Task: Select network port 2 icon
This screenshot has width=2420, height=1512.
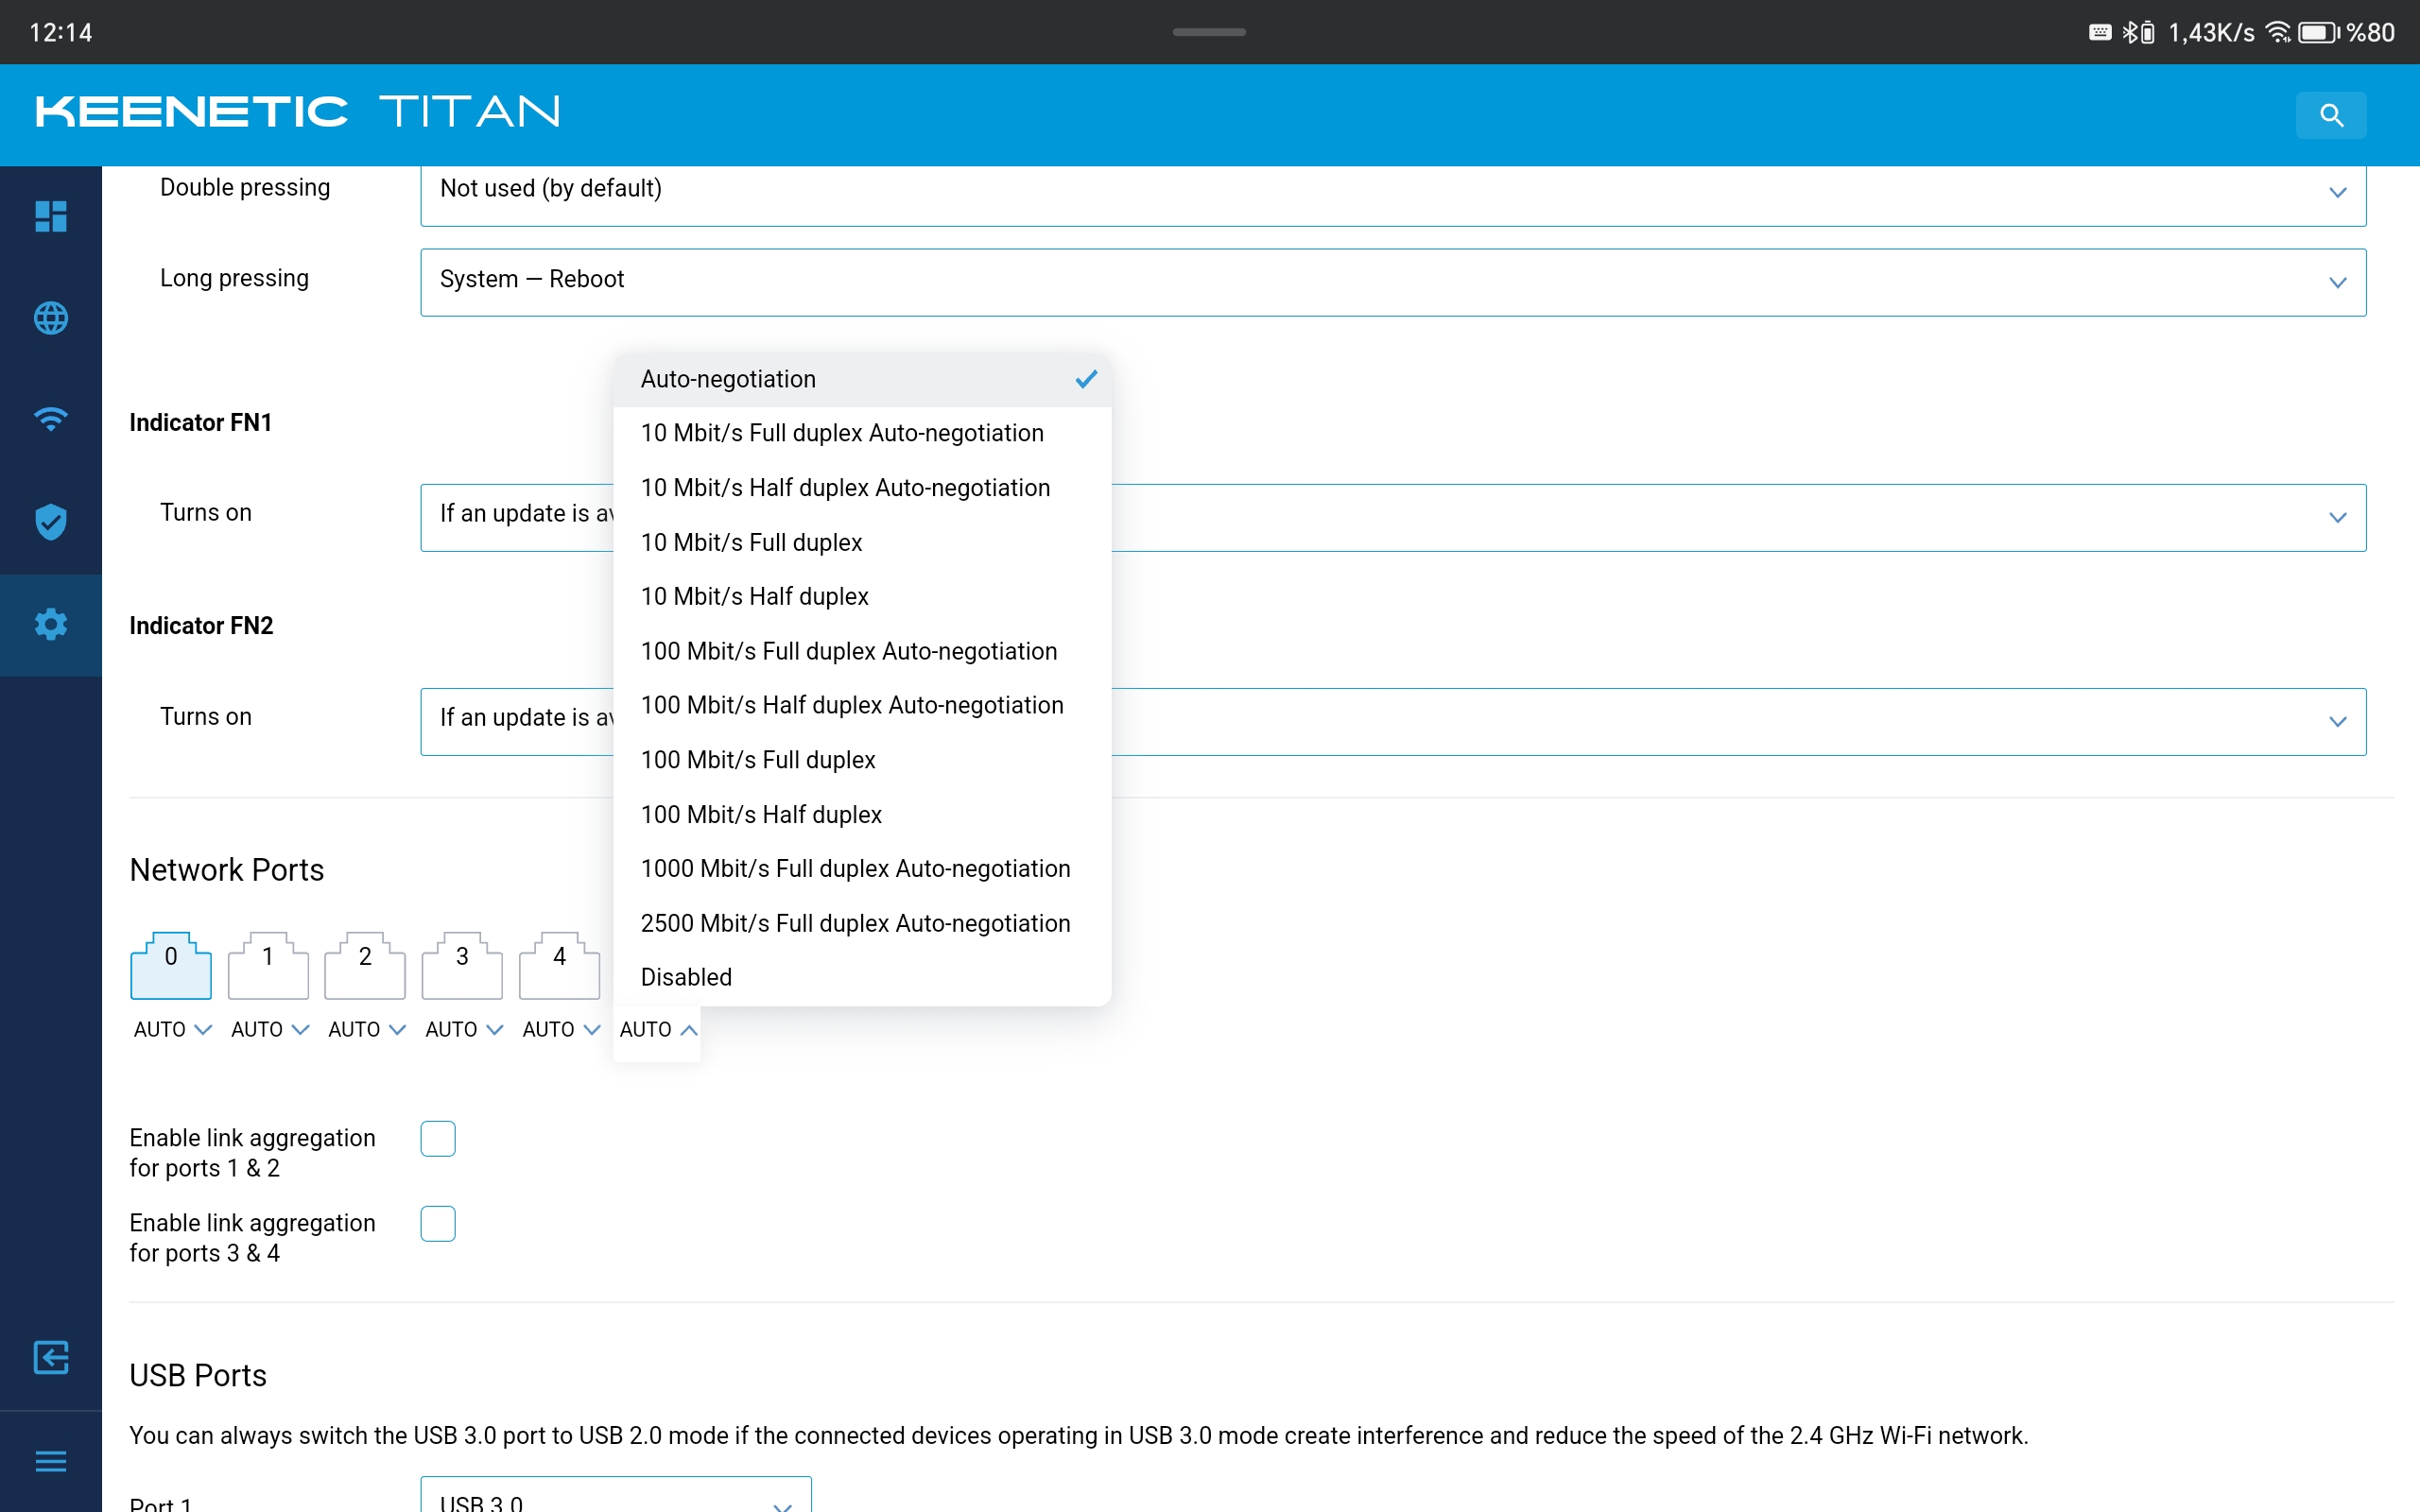Action: click(365, 965)
